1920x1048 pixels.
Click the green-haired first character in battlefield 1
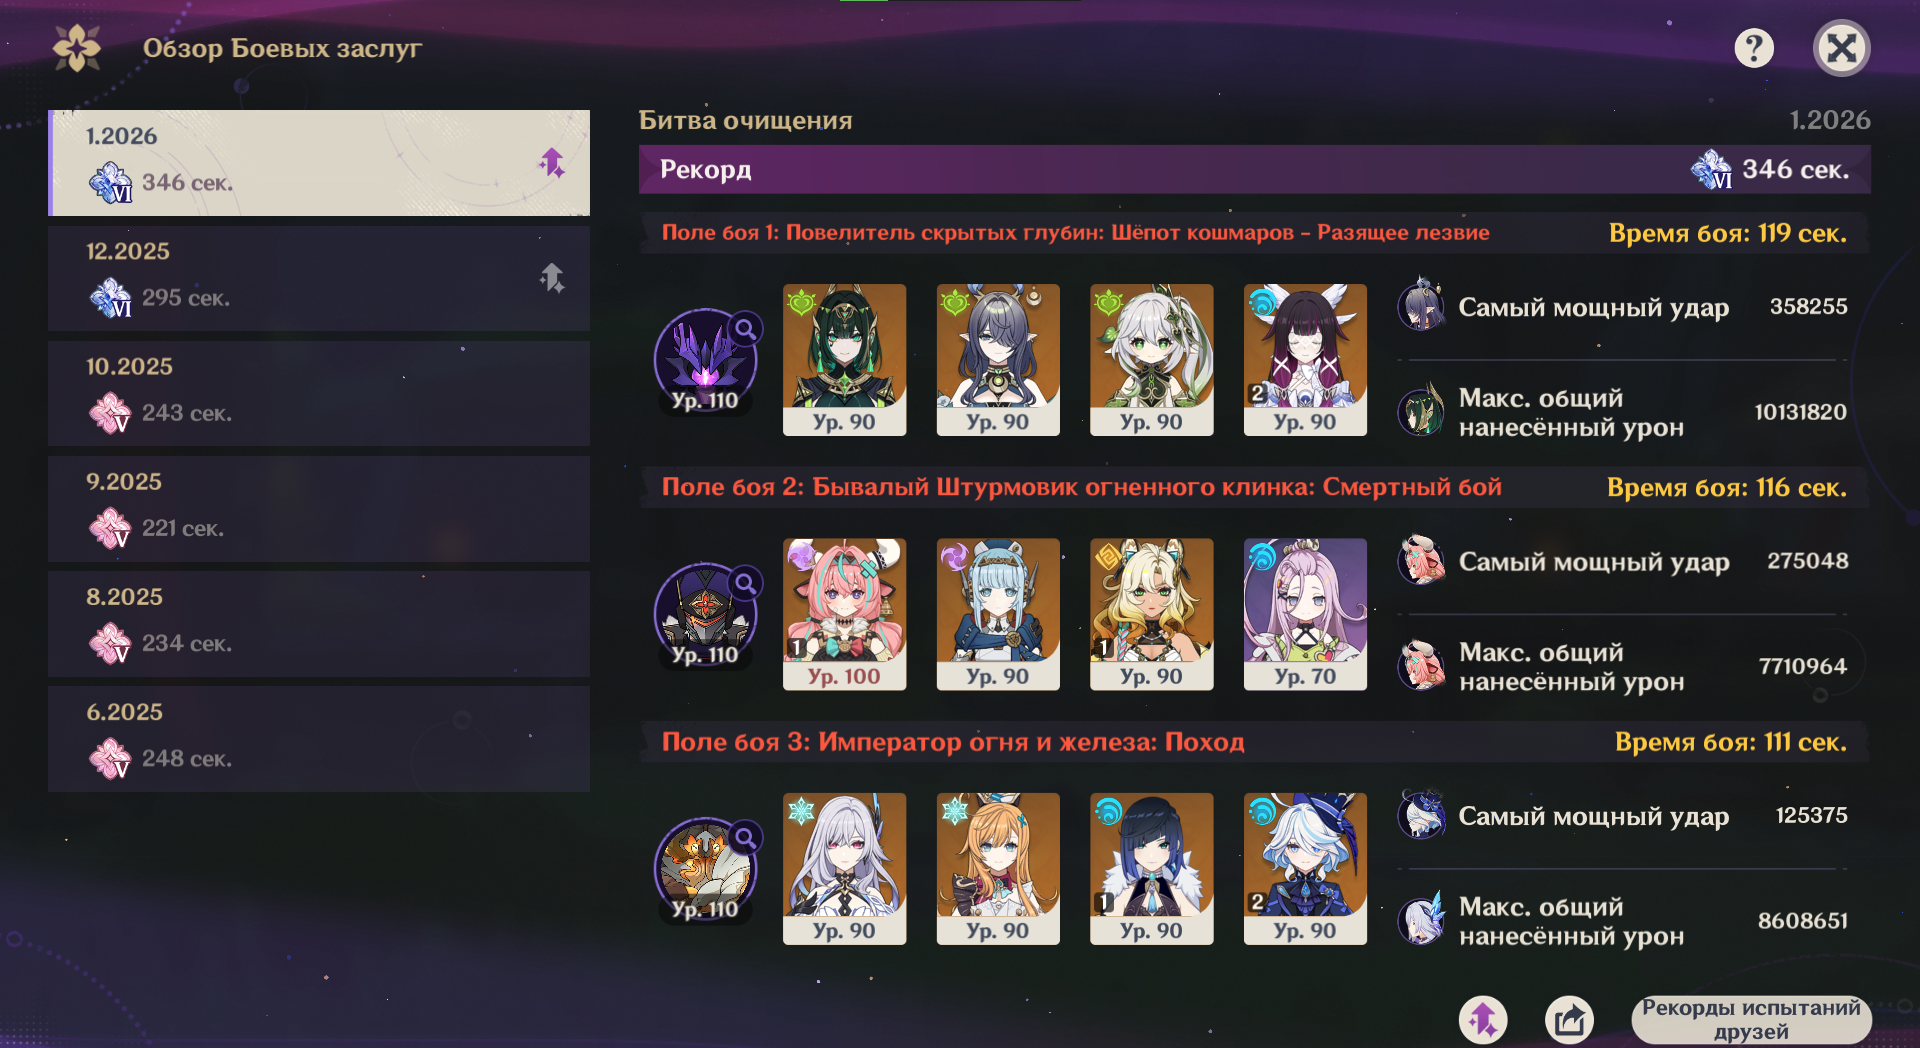[x=844, y=360]
